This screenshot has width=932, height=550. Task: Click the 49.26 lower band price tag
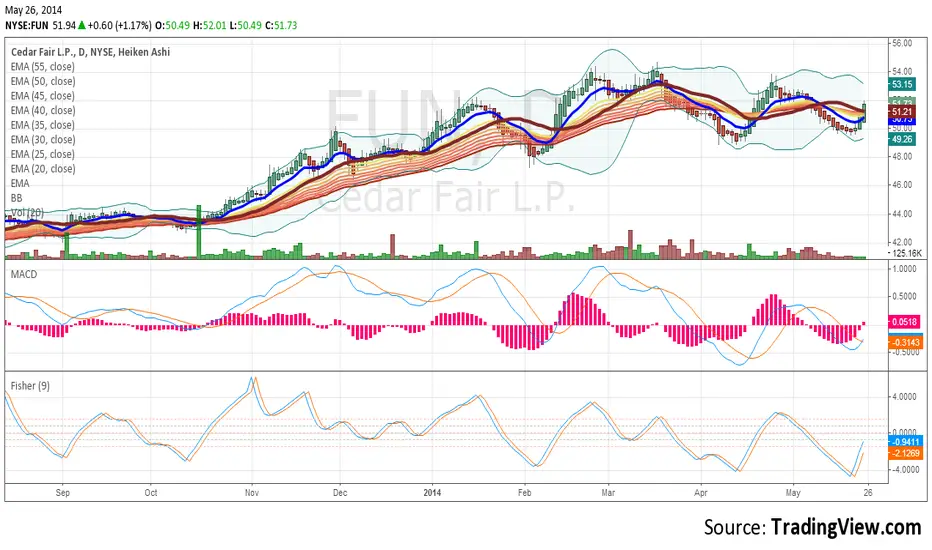pos(902,139)
